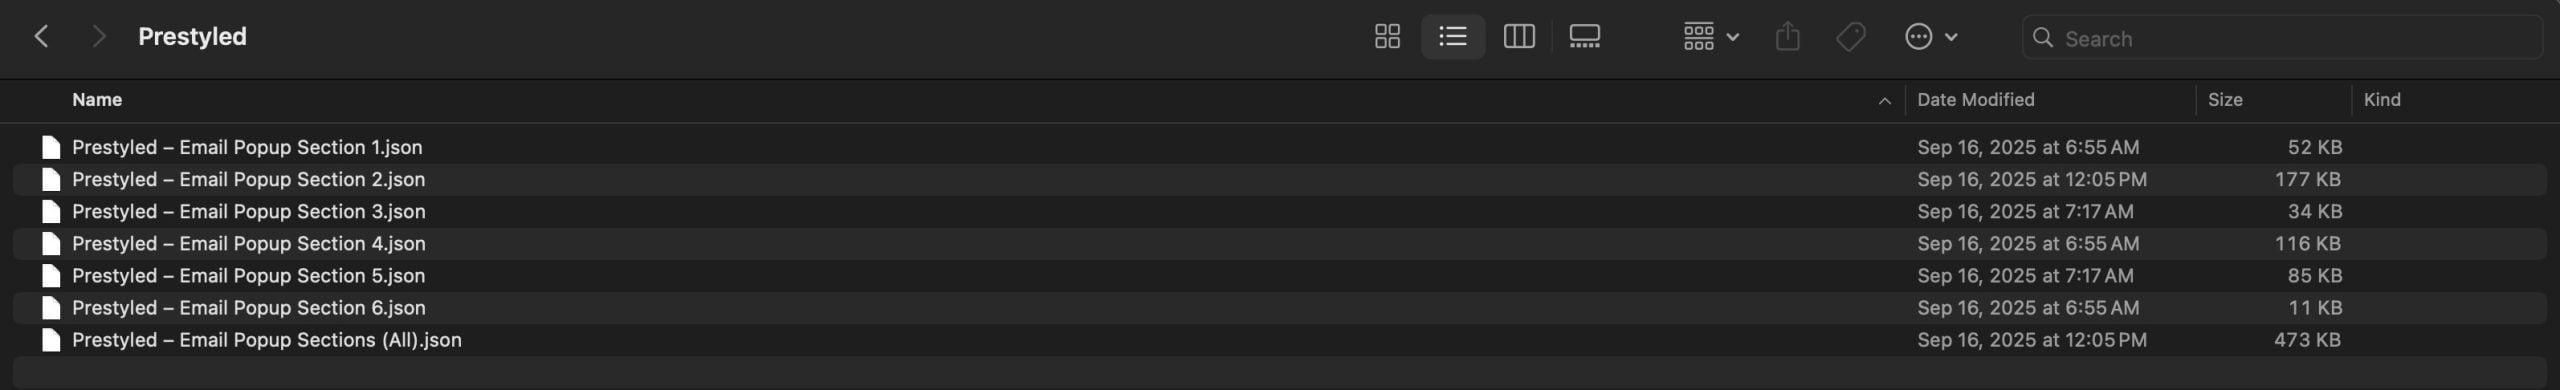Open the group-by options dropdown
The image size is (2560, 390).
point(1711,37)
